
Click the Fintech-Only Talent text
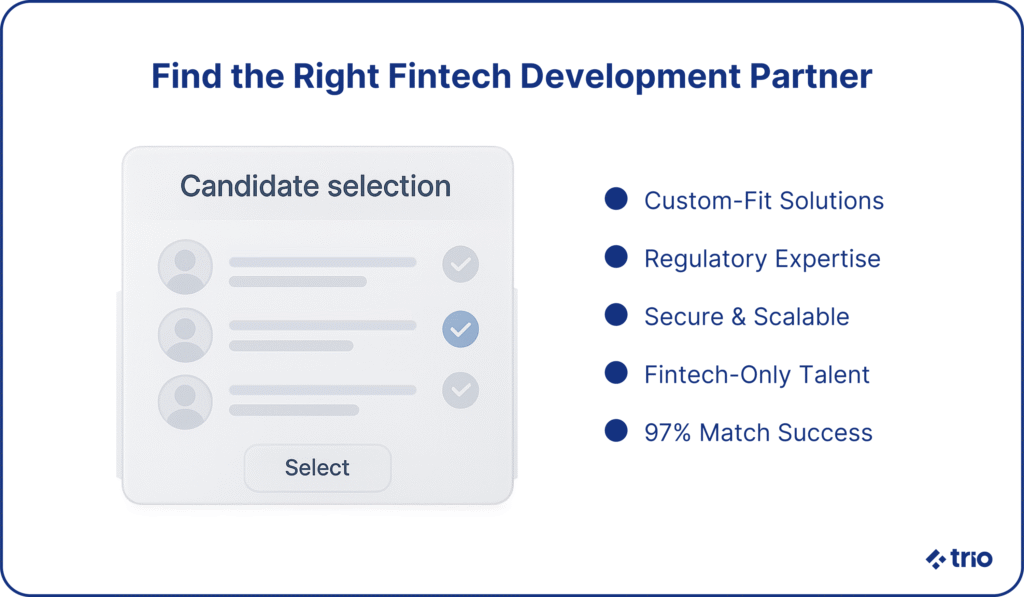click(x=756, y=374)
